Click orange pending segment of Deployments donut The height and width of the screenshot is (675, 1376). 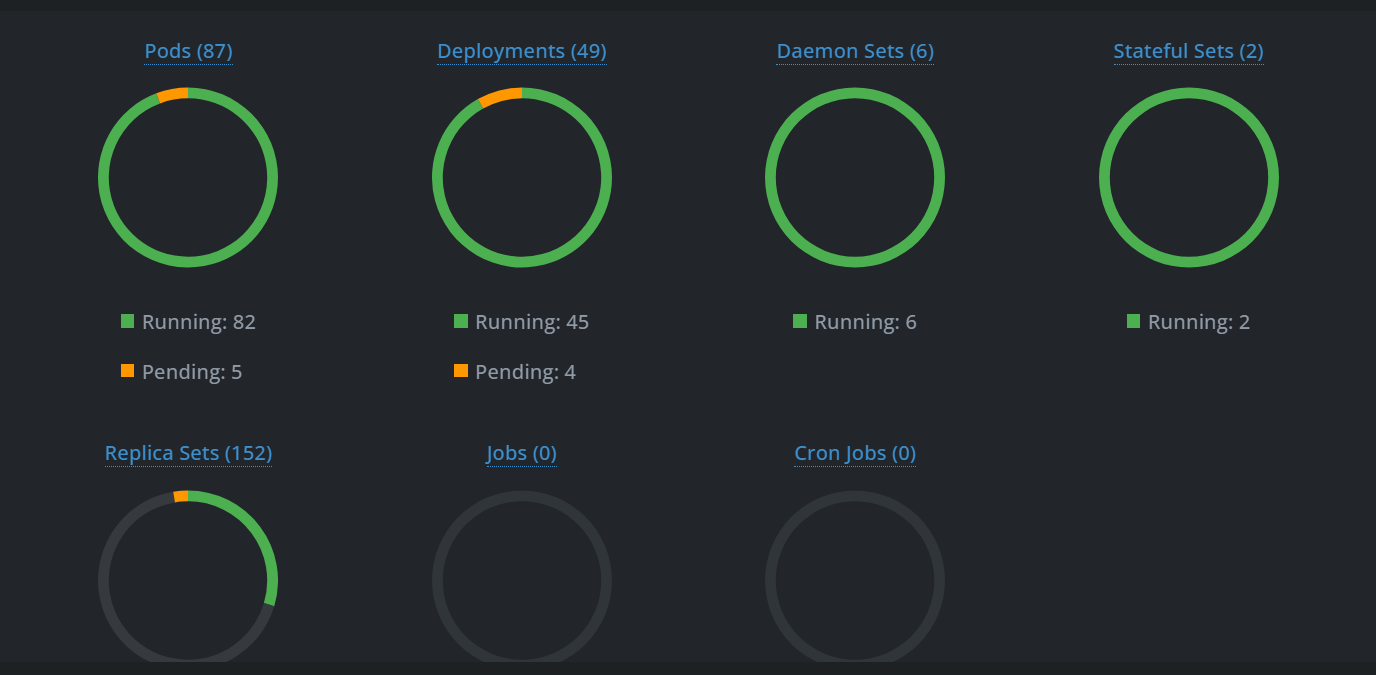pos(500,97)
